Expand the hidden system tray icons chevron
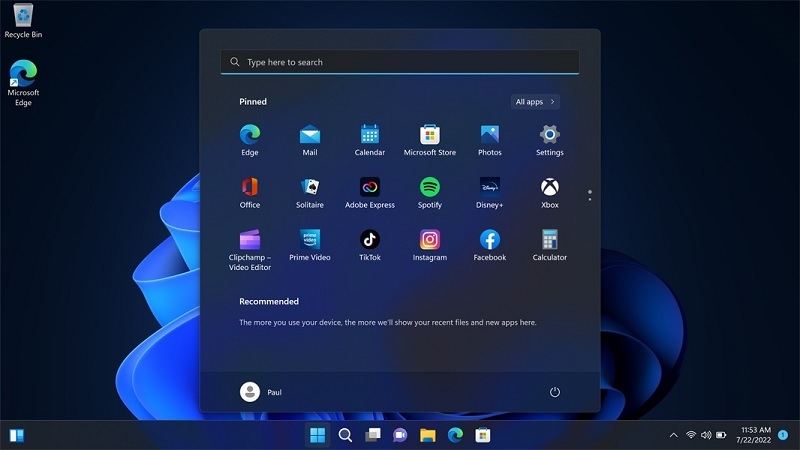This screenshot has height=450, width=800. point(673,435)
